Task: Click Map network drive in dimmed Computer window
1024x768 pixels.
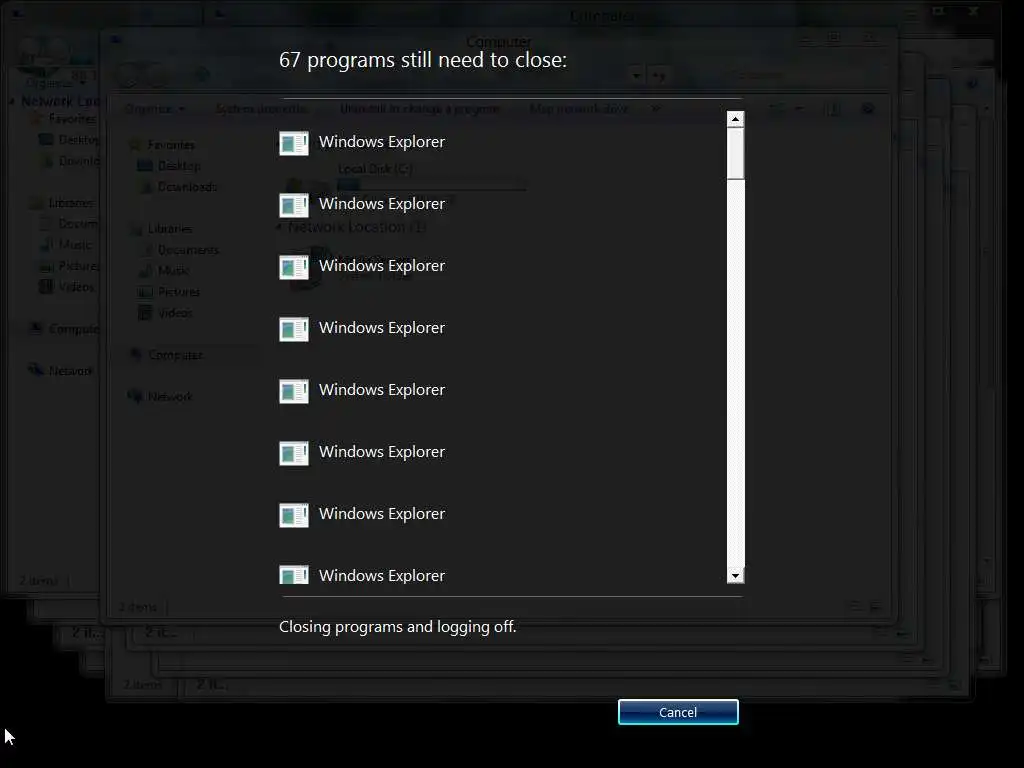Action: click(x=579, y=109)
